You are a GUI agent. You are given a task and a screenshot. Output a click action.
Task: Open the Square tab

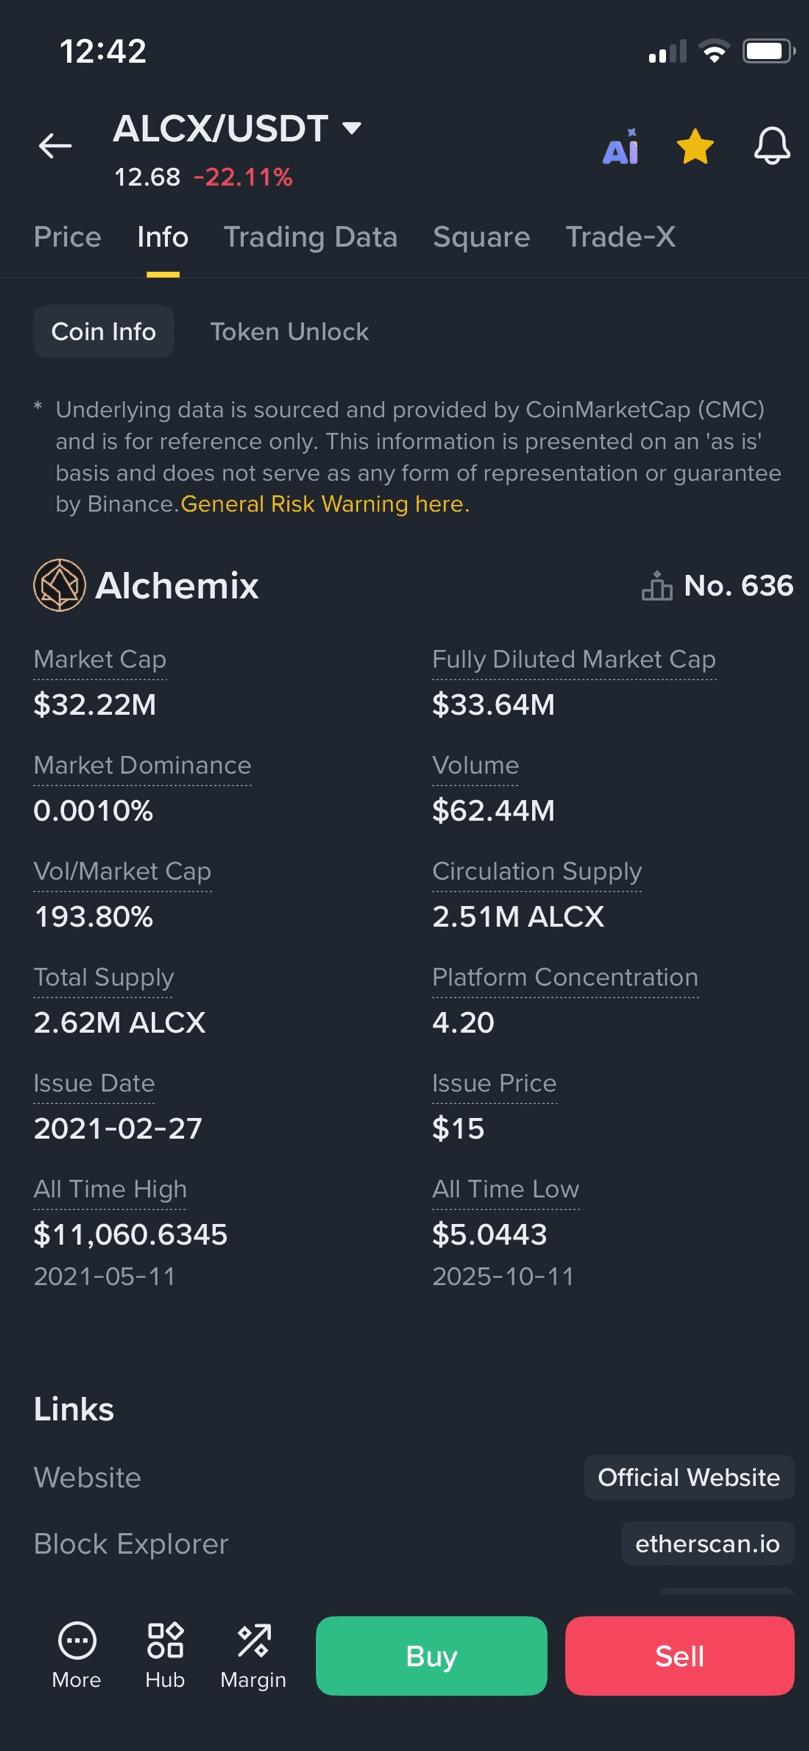pos(481,237)
